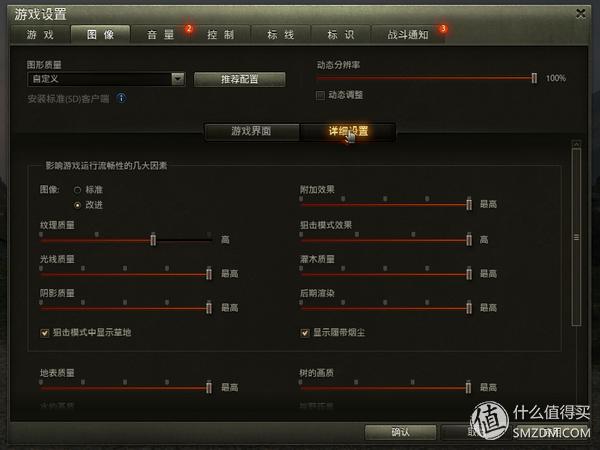Open the 游戏界面 sub-tab
Viewport: 600px width, 450px height.
[x=251, y=132]
